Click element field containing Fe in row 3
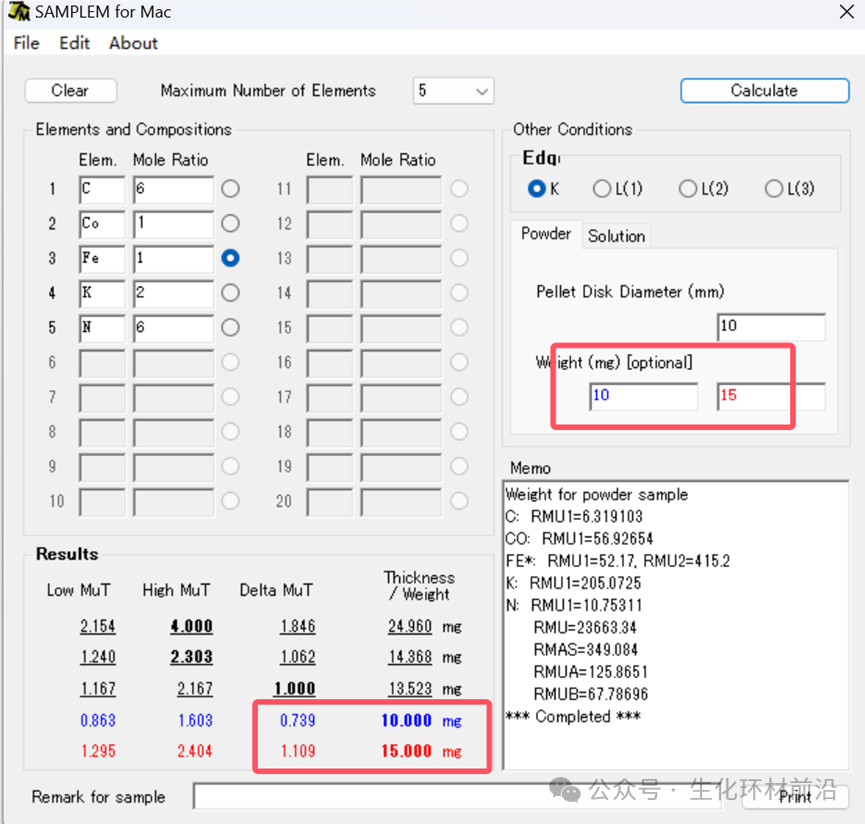 tap(102, 259)
